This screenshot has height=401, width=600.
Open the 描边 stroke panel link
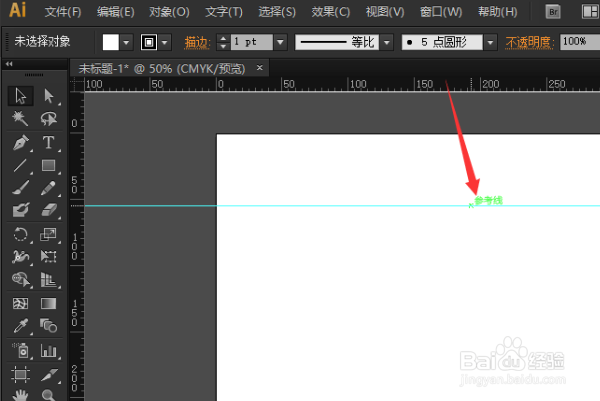pos(197,42)
